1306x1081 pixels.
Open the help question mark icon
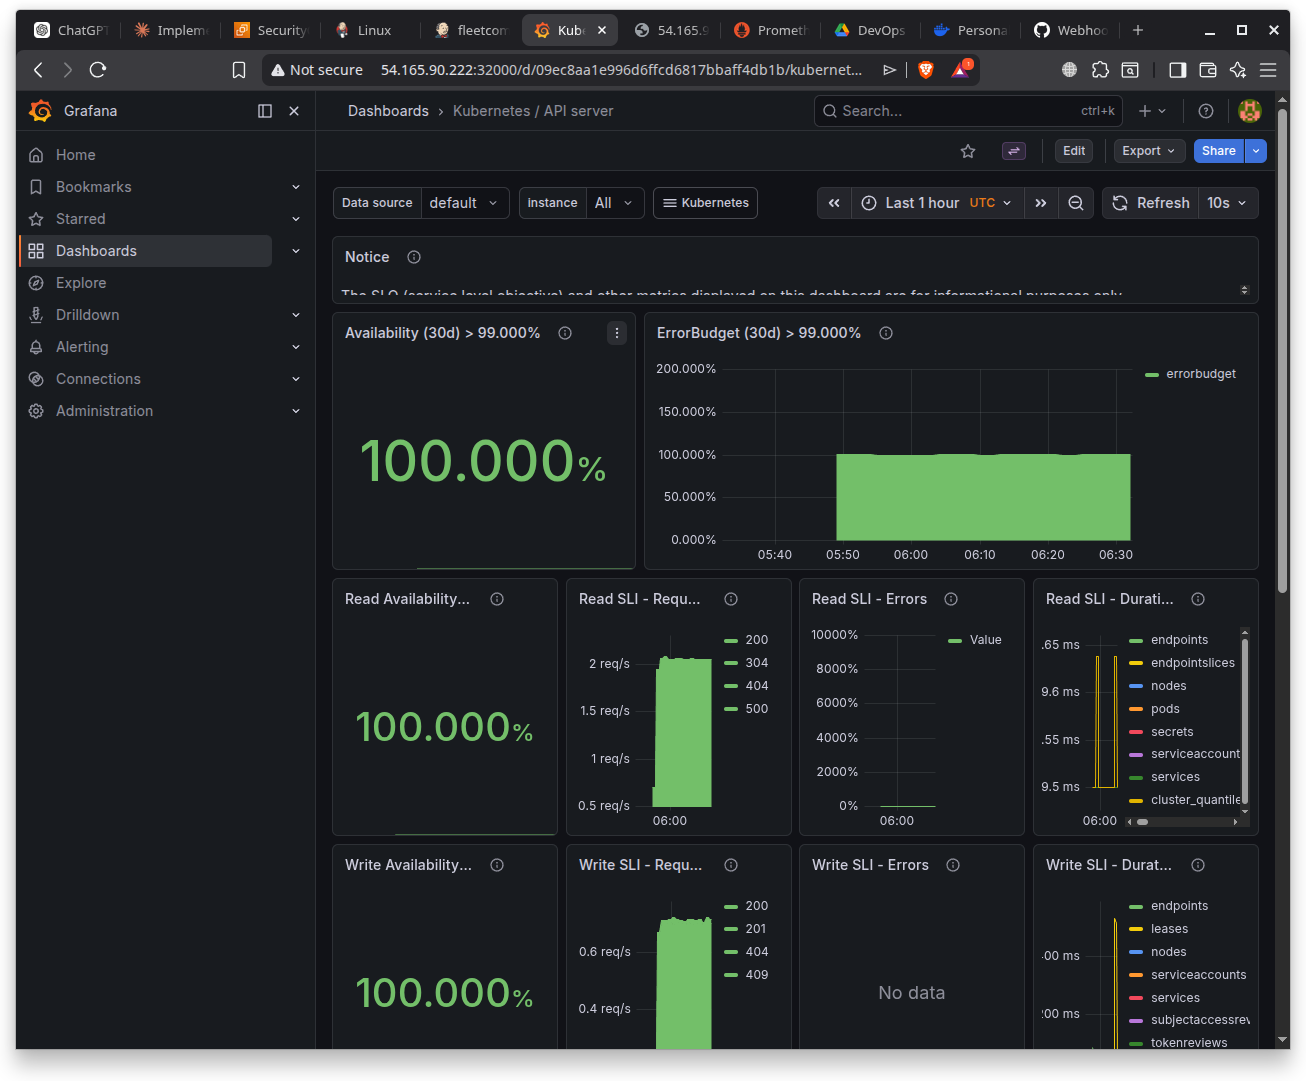point(1206,111)
